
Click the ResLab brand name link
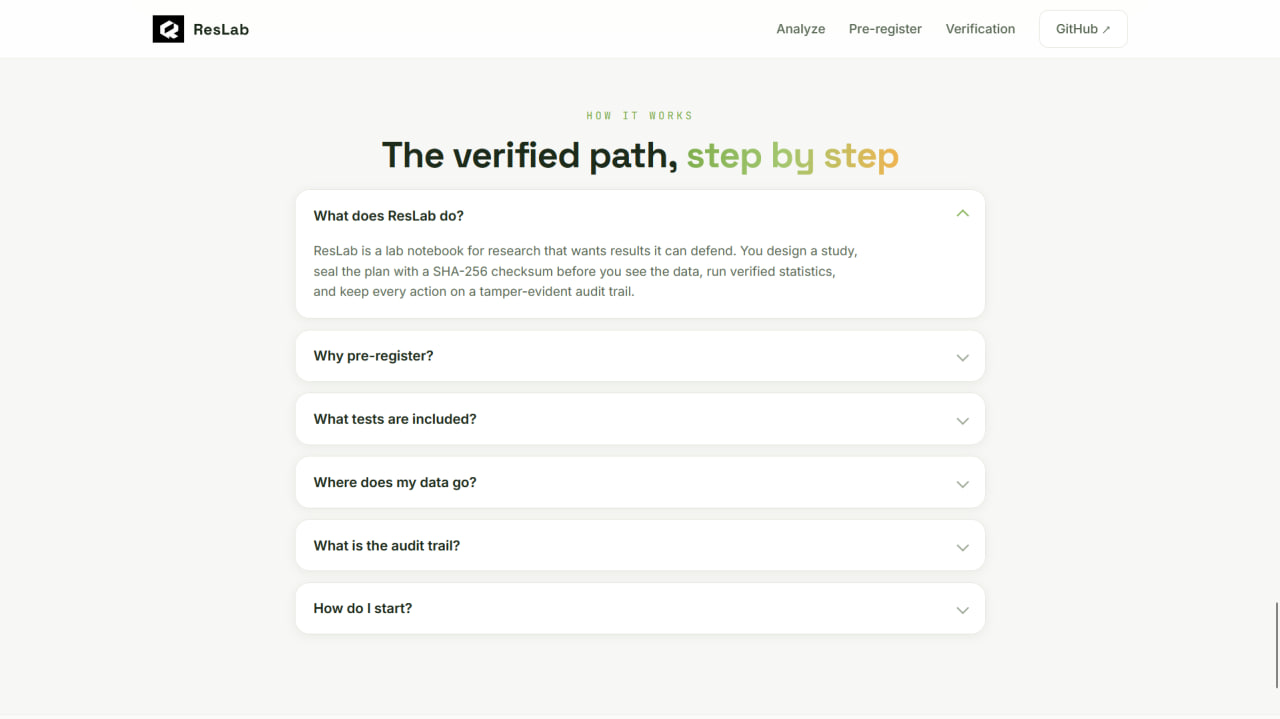(221, 29)
